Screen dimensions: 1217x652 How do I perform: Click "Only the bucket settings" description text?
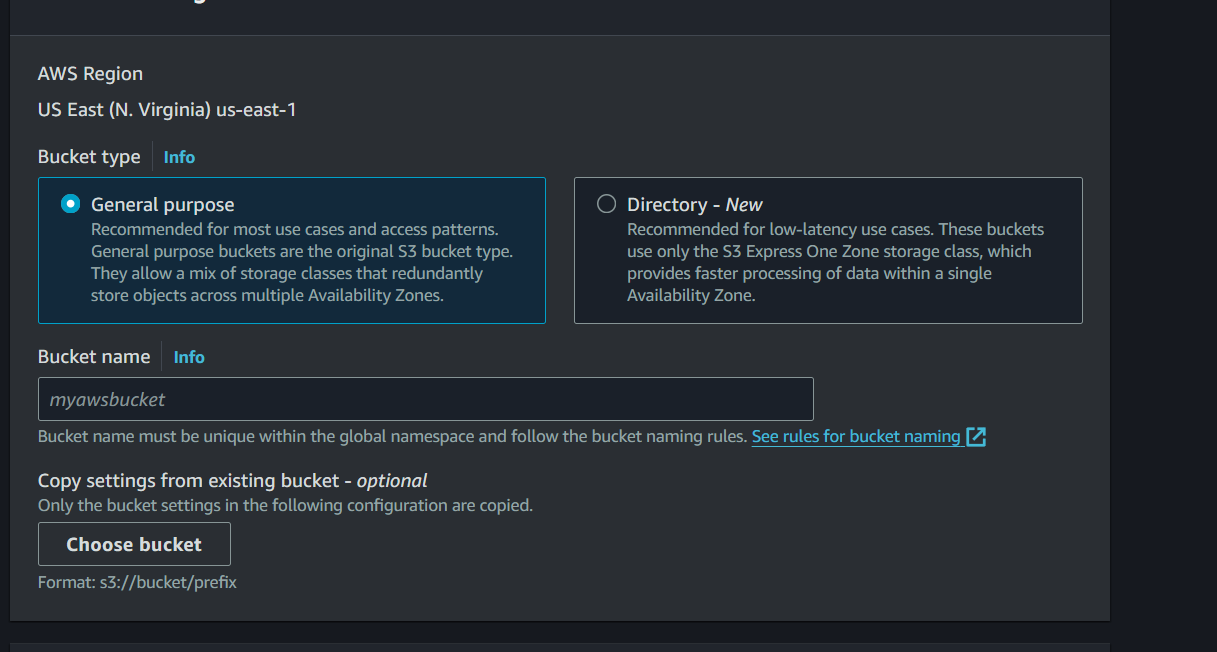(285, 505)
